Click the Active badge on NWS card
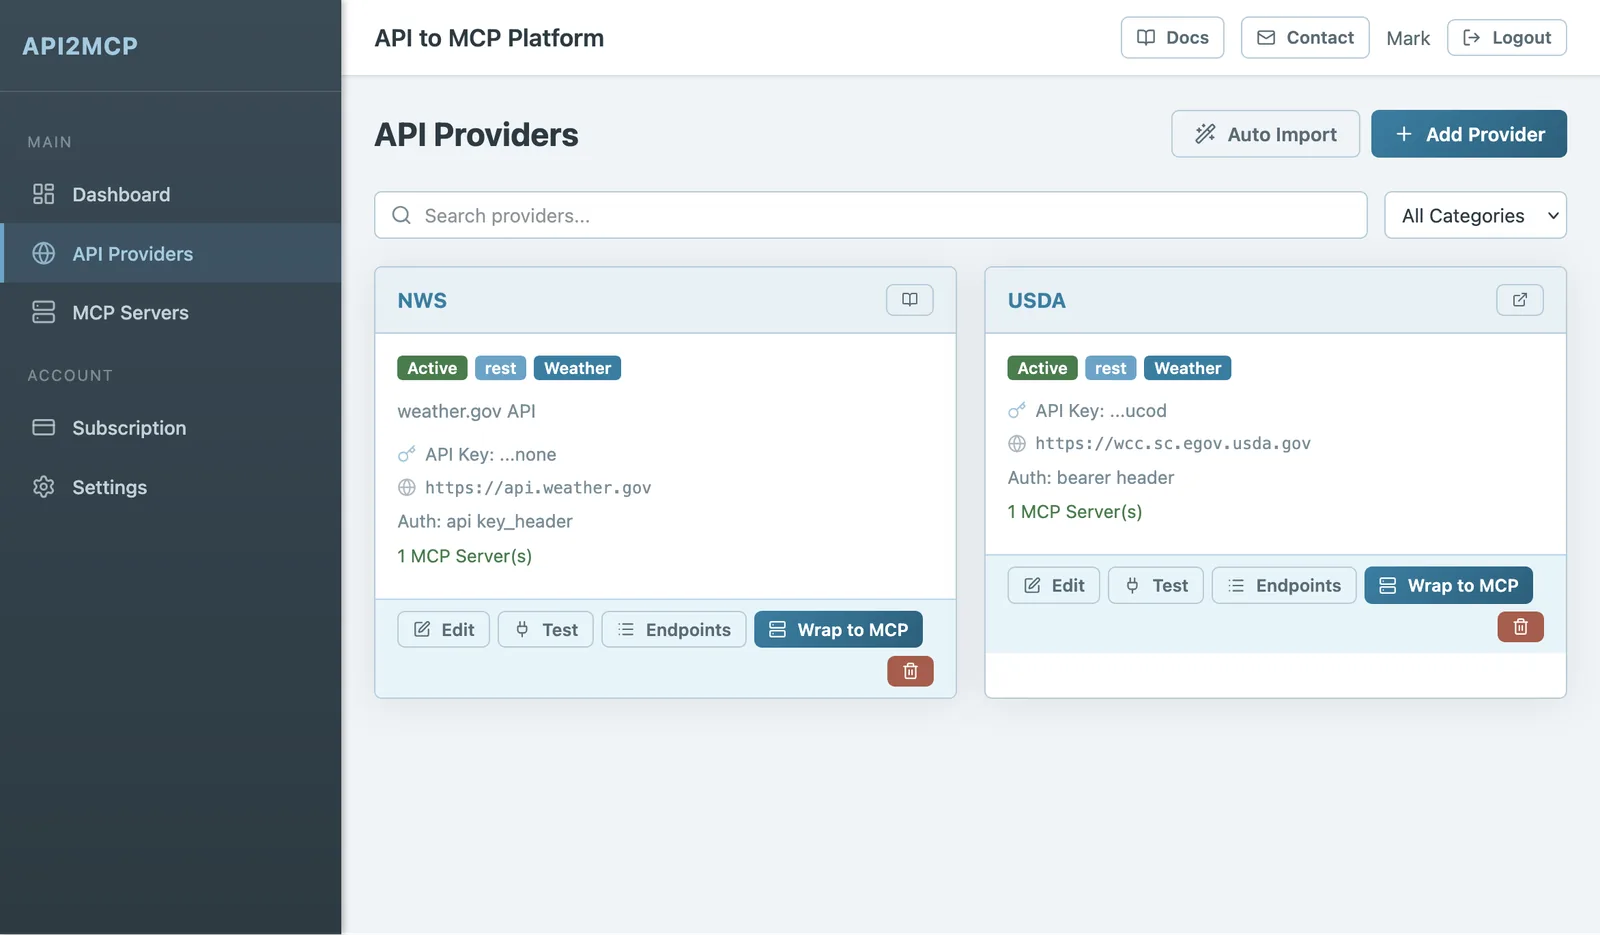The height and width of the screenshot is (935, 1600). click(432, 368)
